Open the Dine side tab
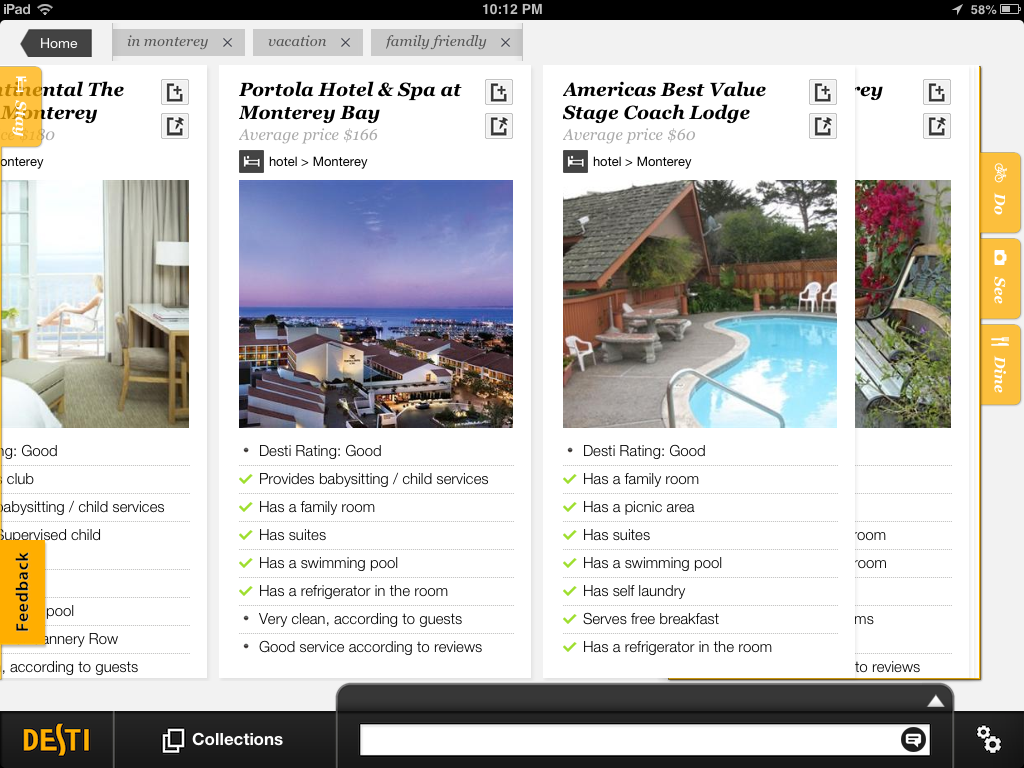 [1000, 364]
